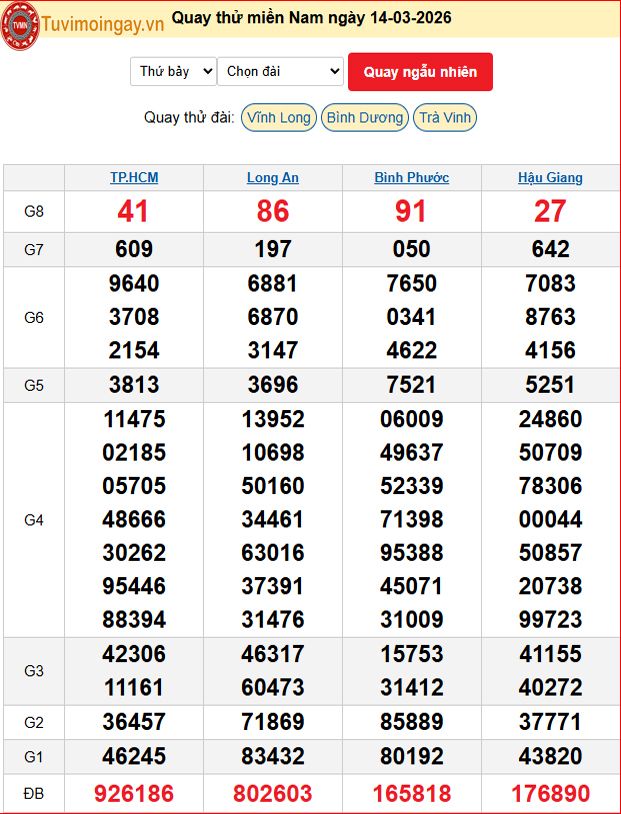
Task: Choose the Bình Dương station pill
Action: [365, 118]
